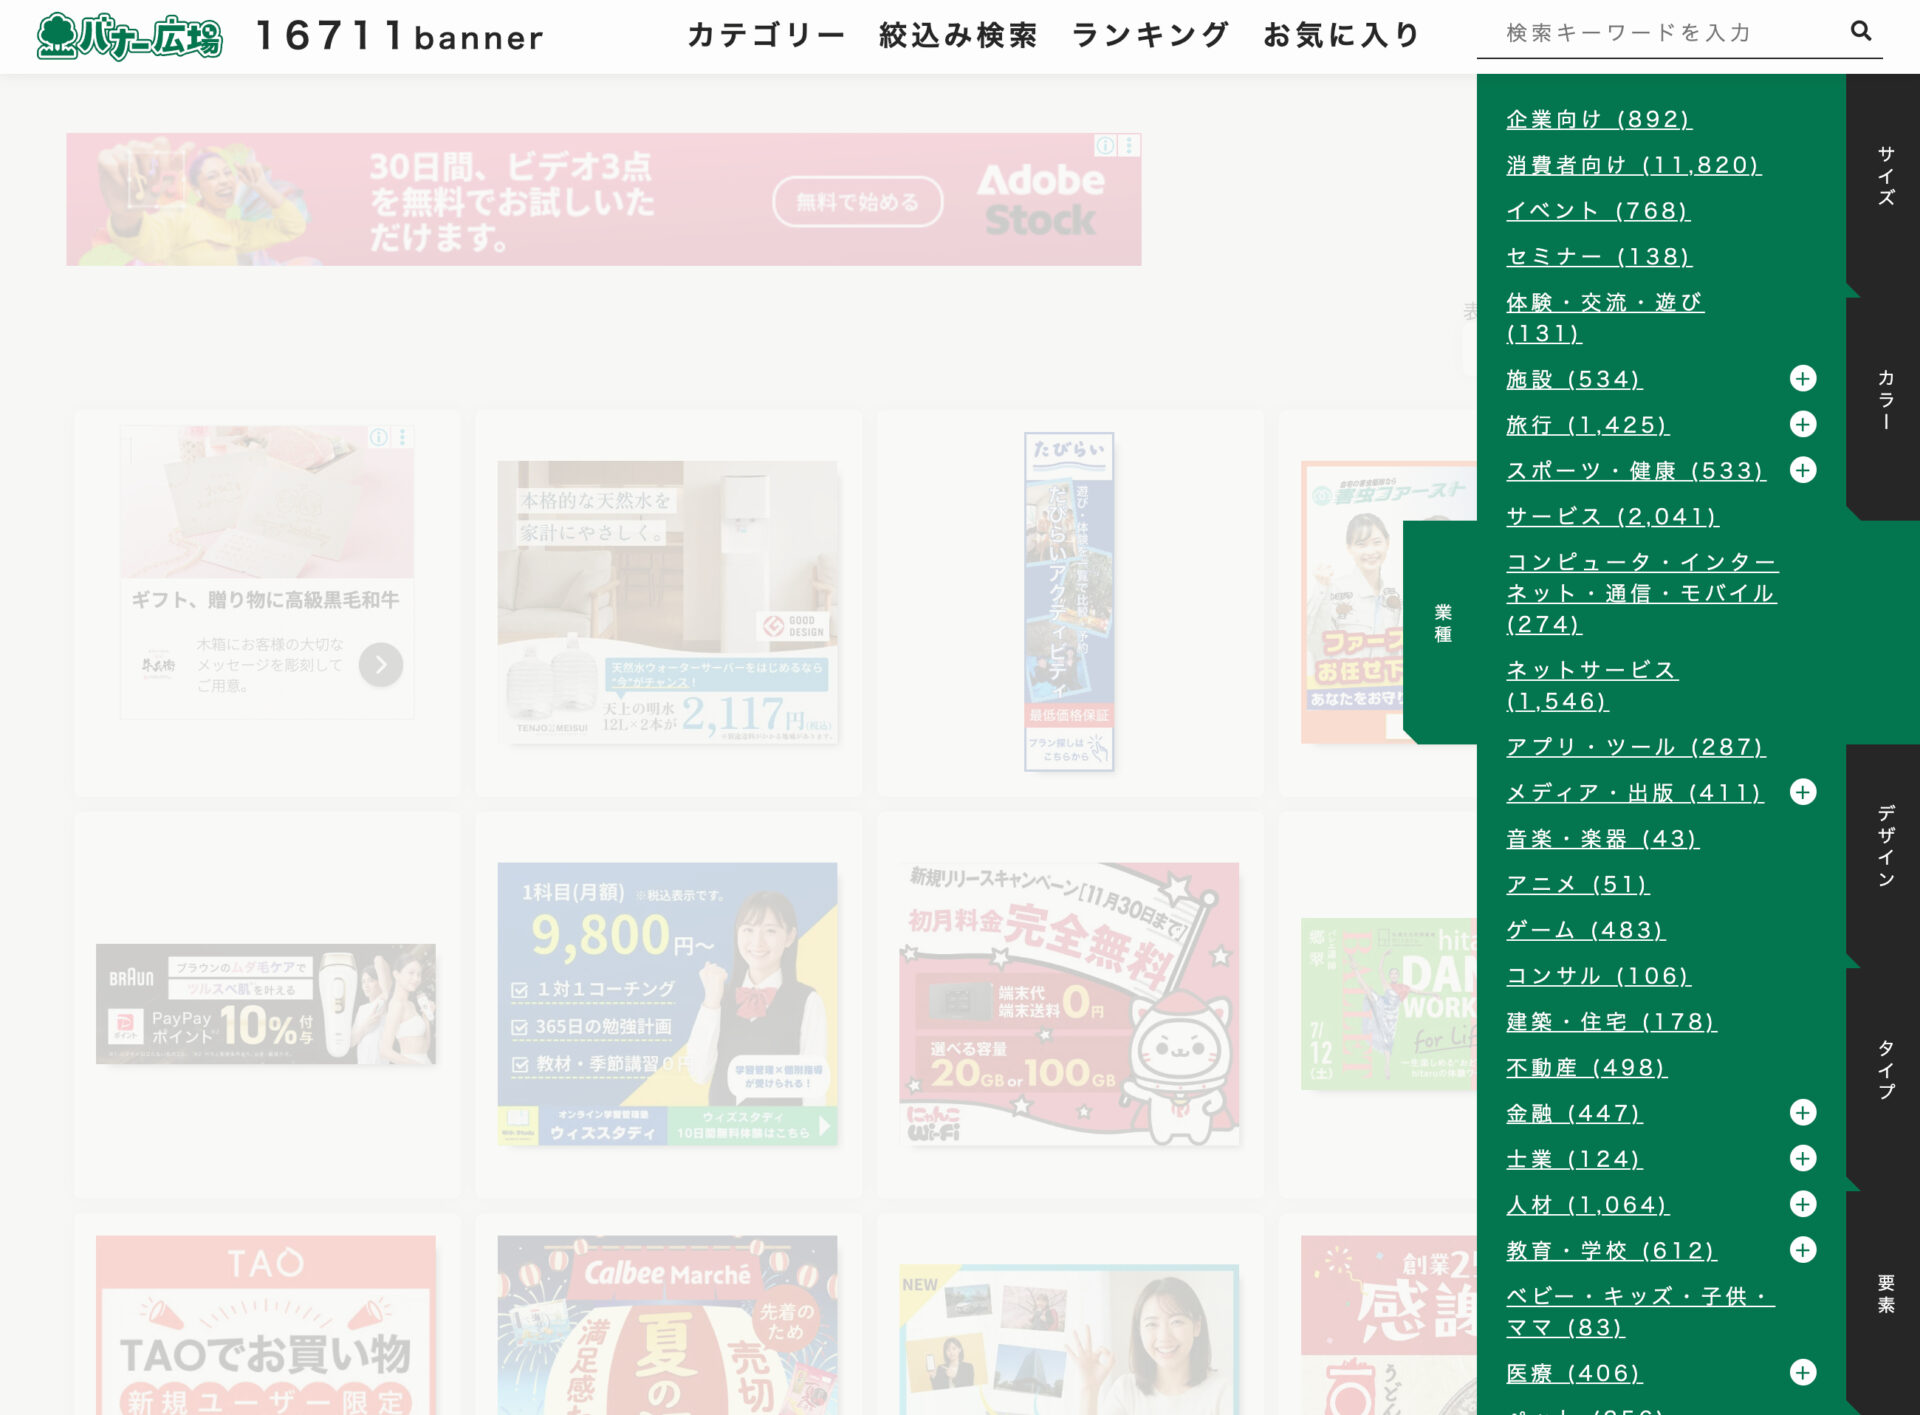Open the セミナー (138) category link
Screen dimensions: 1920x1415
pyautogui.click(x=1598, y=257)
